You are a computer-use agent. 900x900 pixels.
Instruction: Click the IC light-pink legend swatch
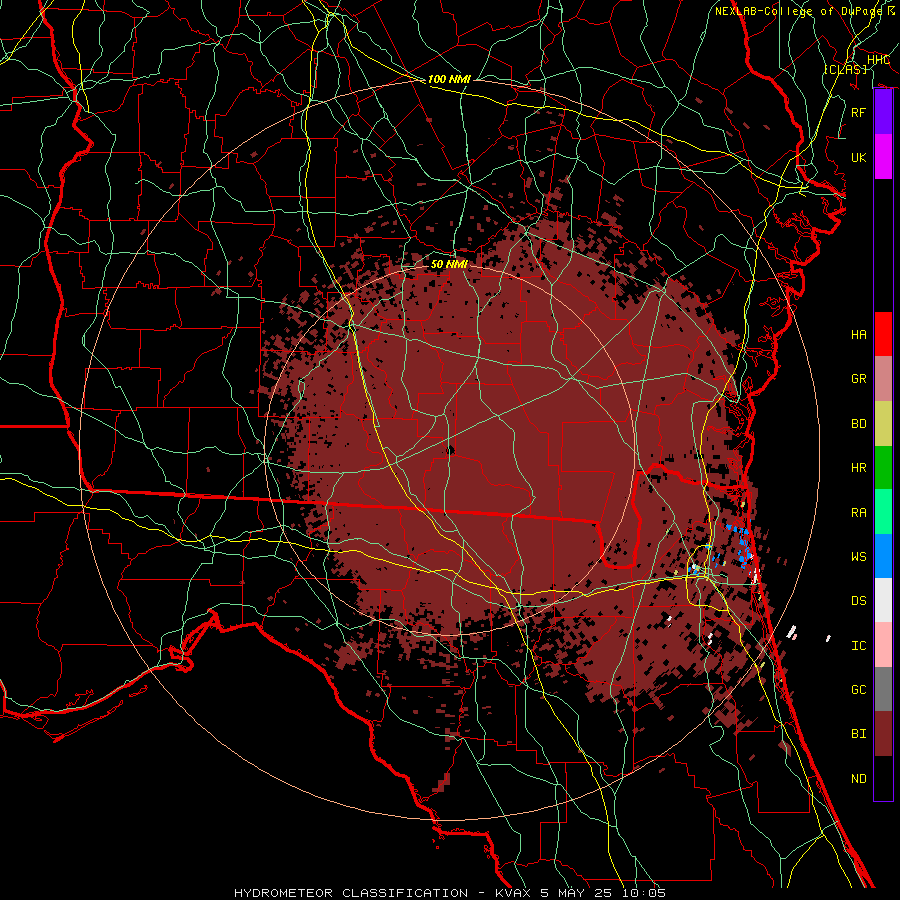click(883, 645)
